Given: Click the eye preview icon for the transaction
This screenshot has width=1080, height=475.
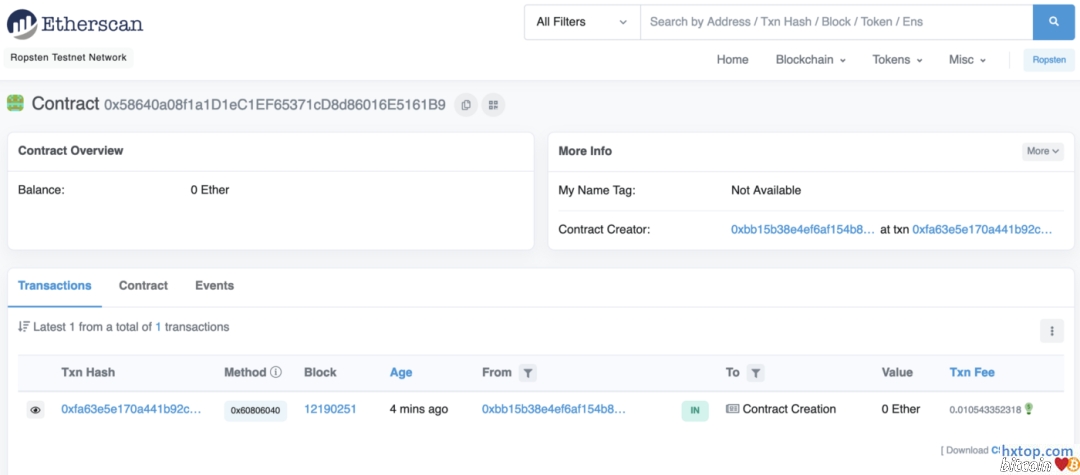Looking at the screenshot, I should tap(36, 410).
